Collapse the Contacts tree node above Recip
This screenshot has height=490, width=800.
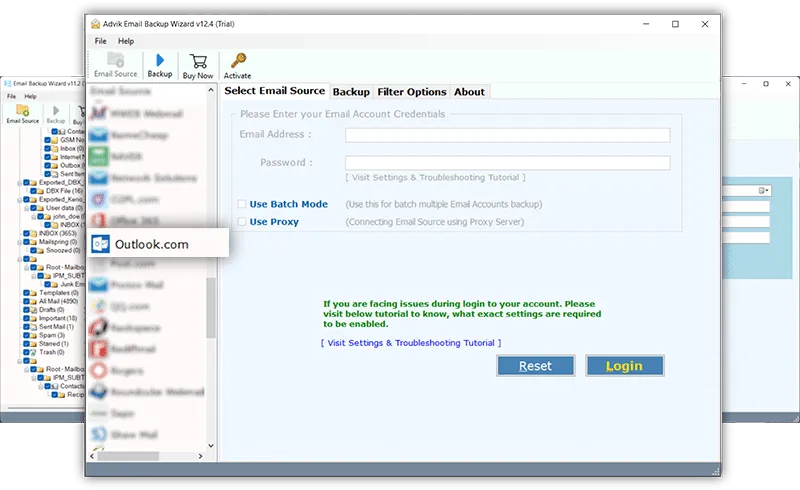(x=41, y=386)
